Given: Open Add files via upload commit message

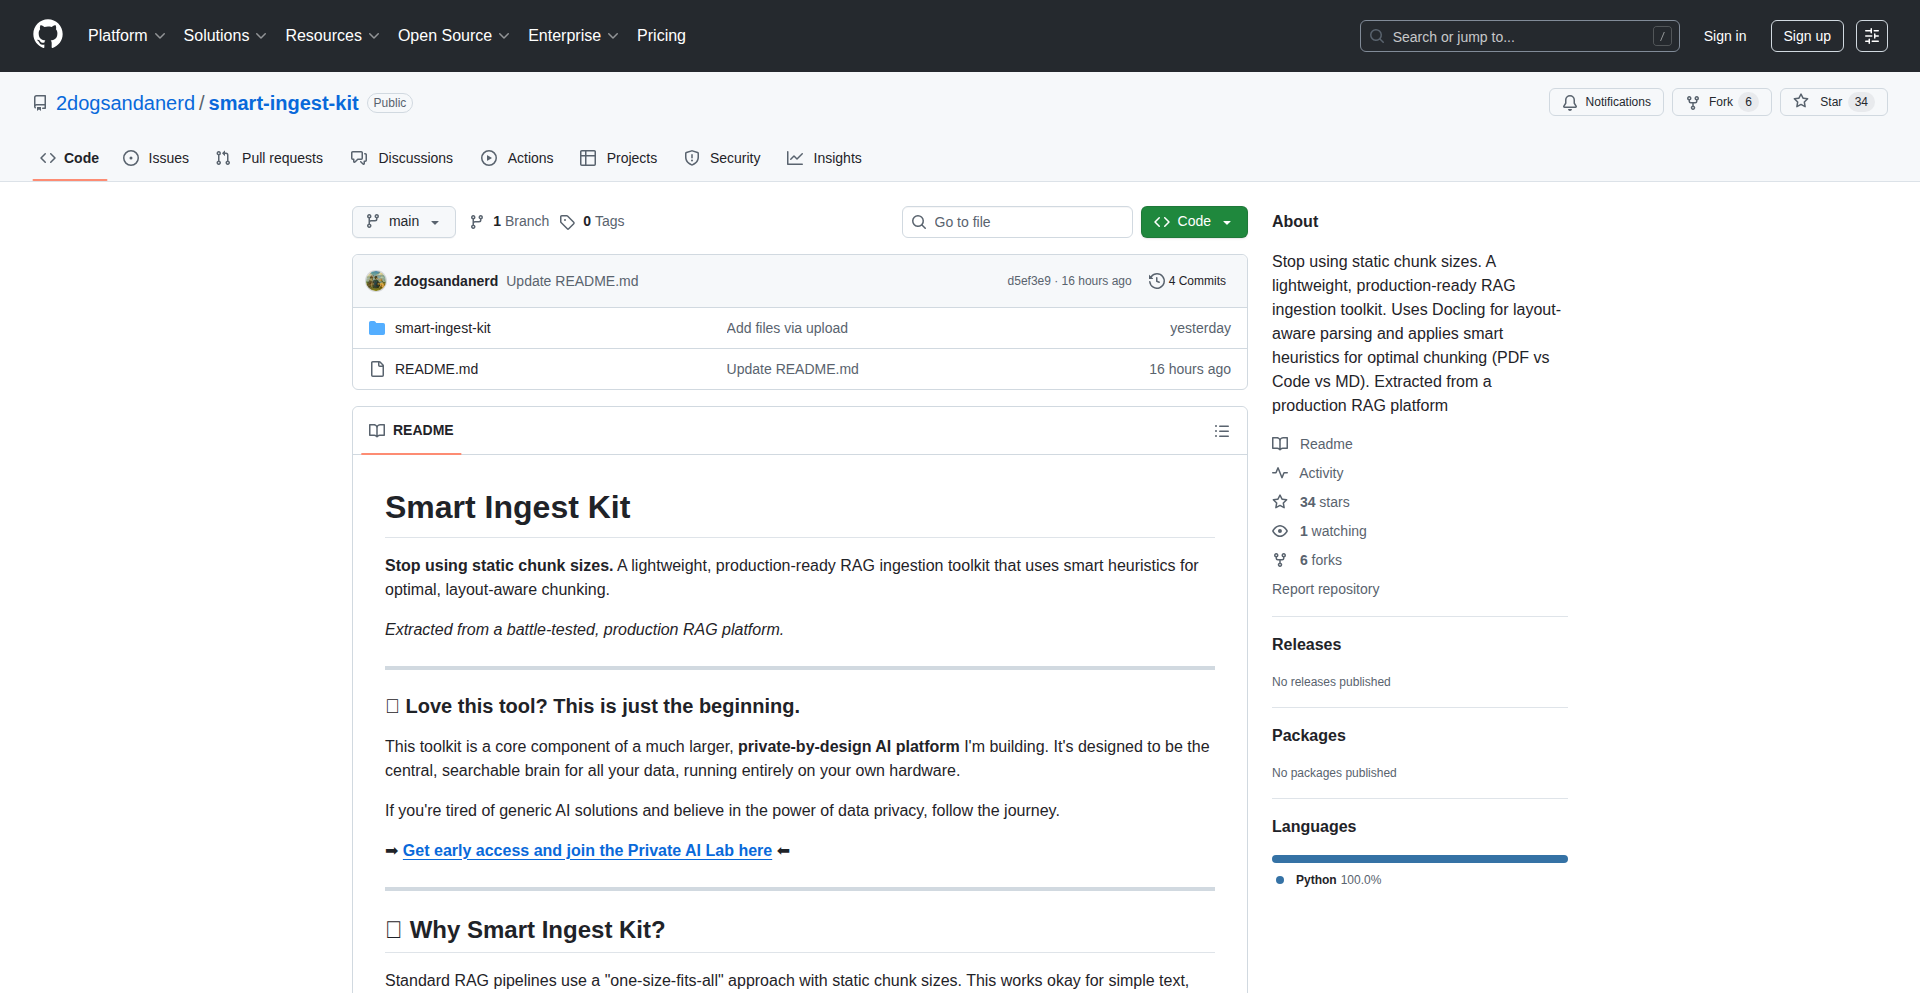Looking at the screenshot, I should pos(787,328).
